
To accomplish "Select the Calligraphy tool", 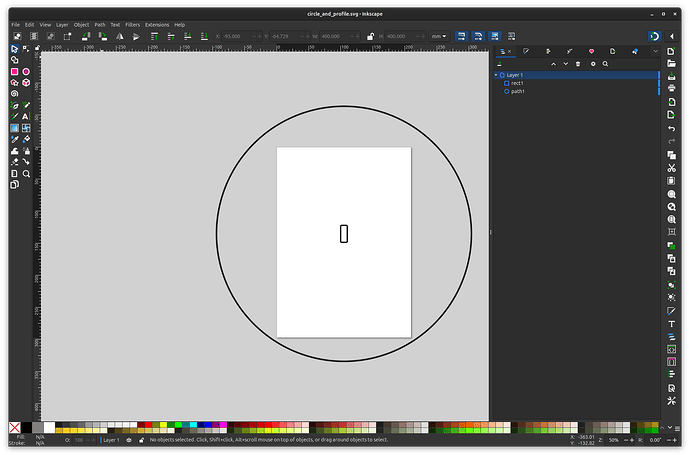I will [x=15, y=117].
